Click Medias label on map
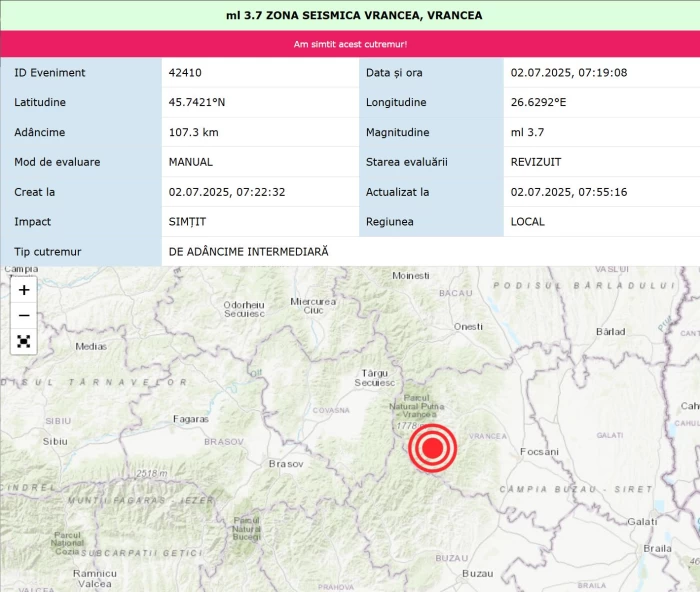Viewport: 700px width, 592px height. pos(91,346)
